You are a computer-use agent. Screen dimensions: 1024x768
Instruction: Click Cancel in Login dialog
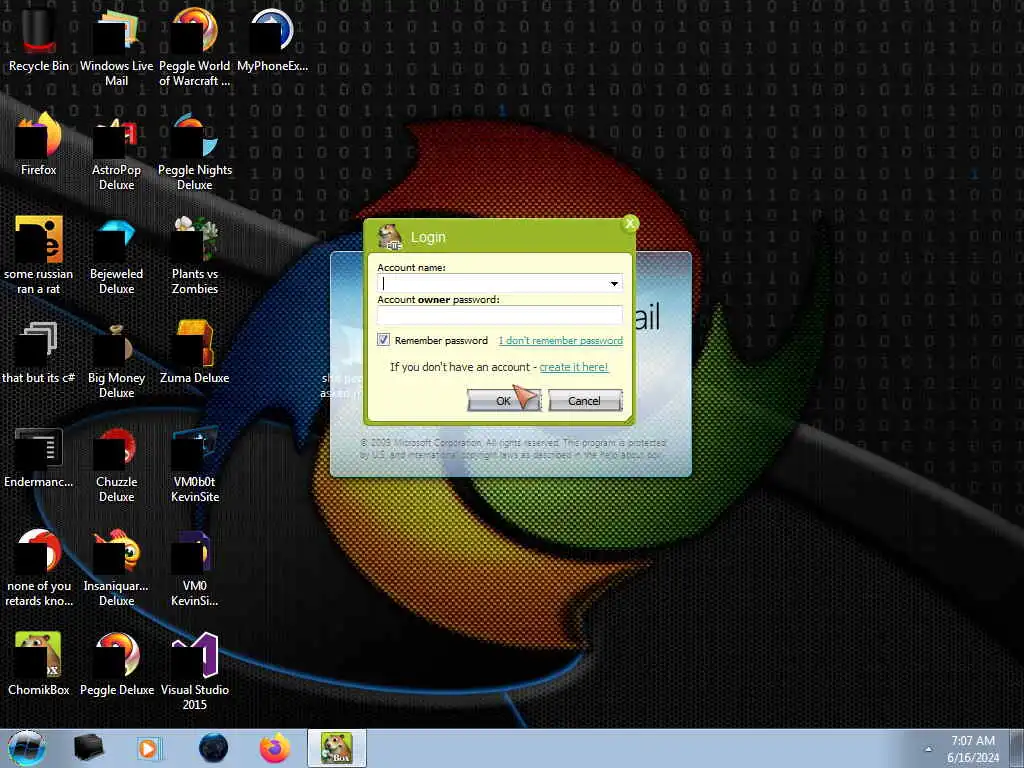click(x=584, y=400)
